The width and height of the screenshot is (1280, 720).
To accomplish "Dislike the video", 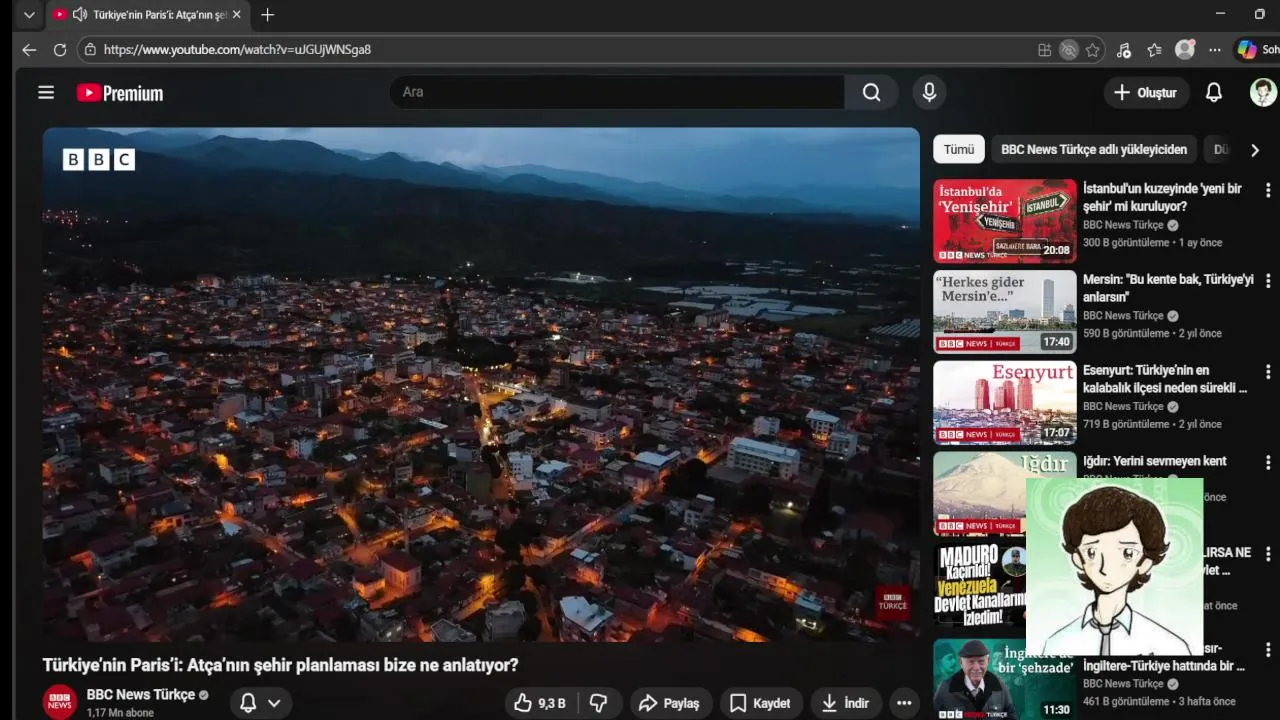I will pyautogui.click(x=599, y=703).
